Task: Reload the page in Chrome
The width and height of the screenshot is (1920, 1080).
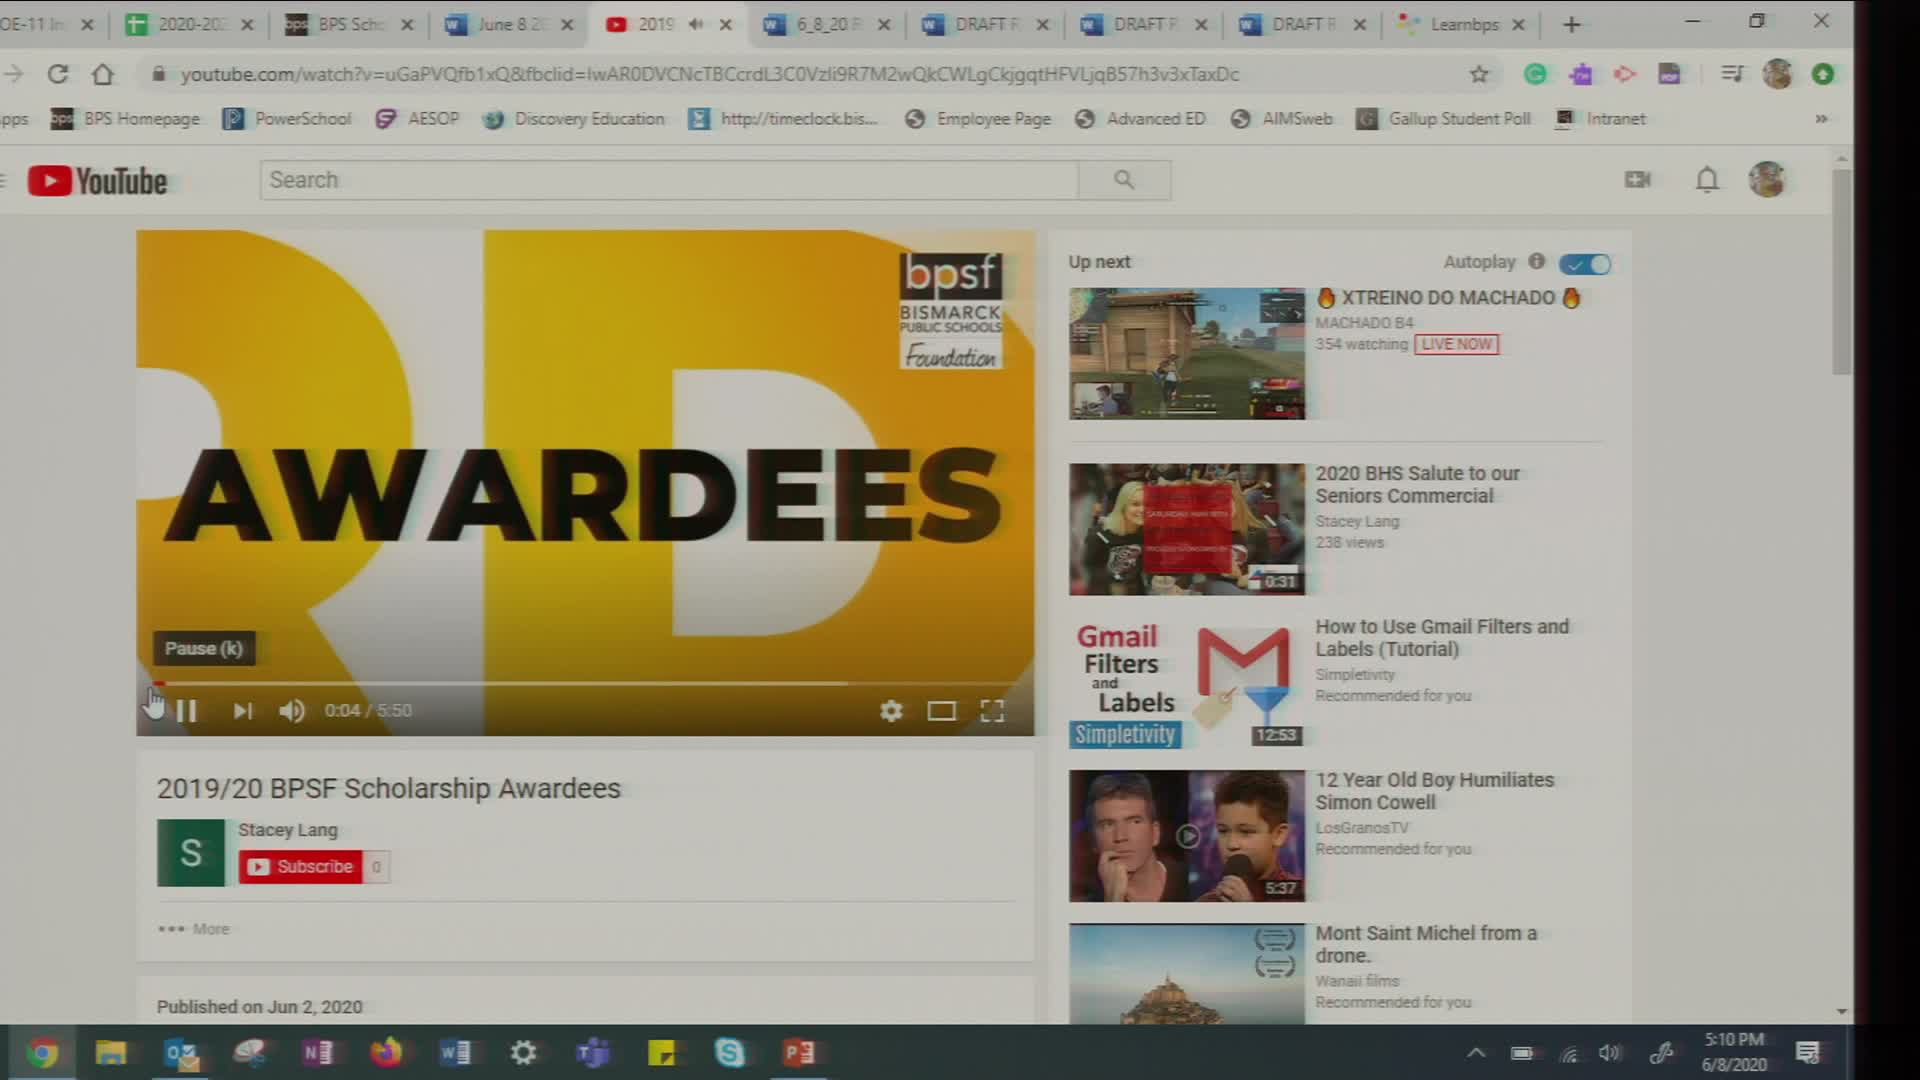Action: [x=58, y=74]
